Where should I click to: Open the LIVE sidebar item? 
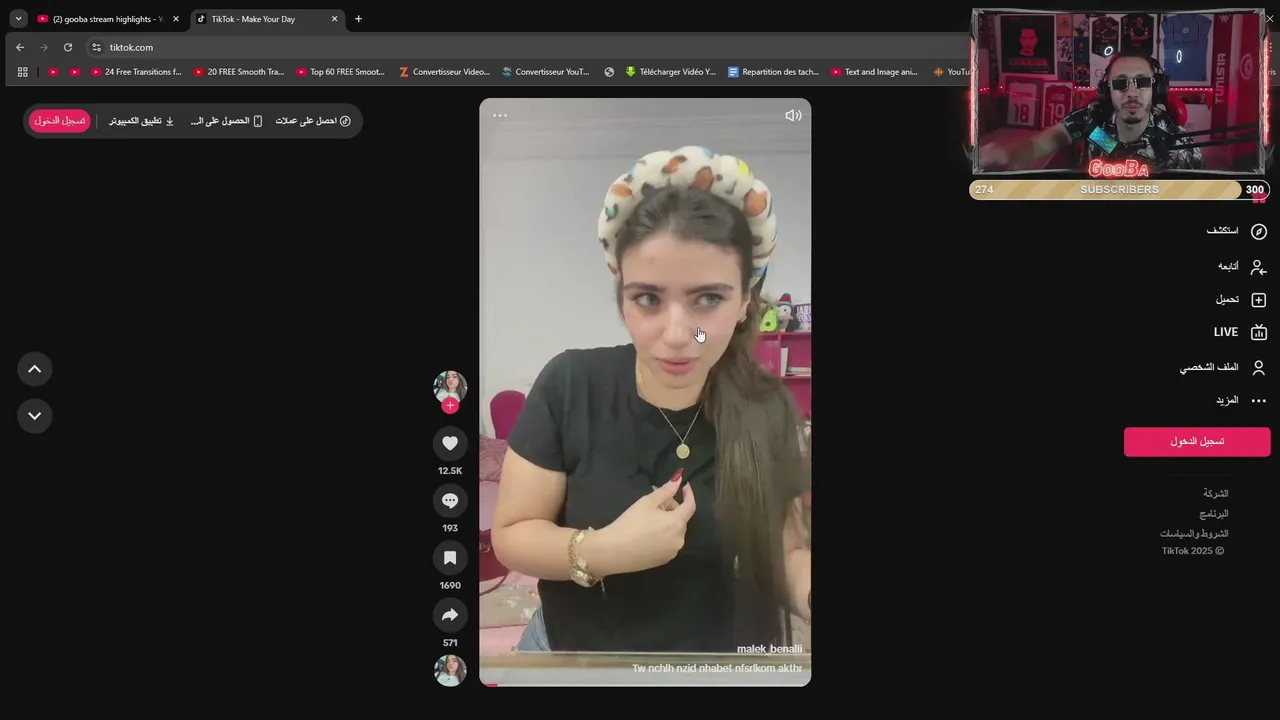pyautogui.click(x=1240, y=332)
